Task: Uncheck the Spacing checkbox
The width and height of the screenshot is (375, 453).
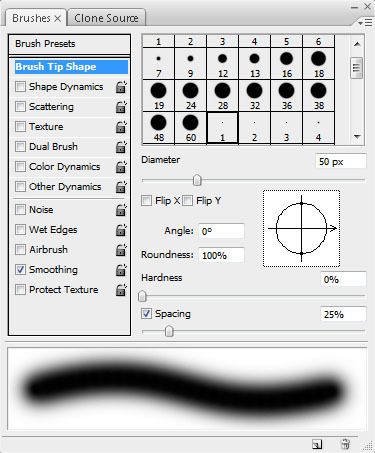Action: click(146, 314)
